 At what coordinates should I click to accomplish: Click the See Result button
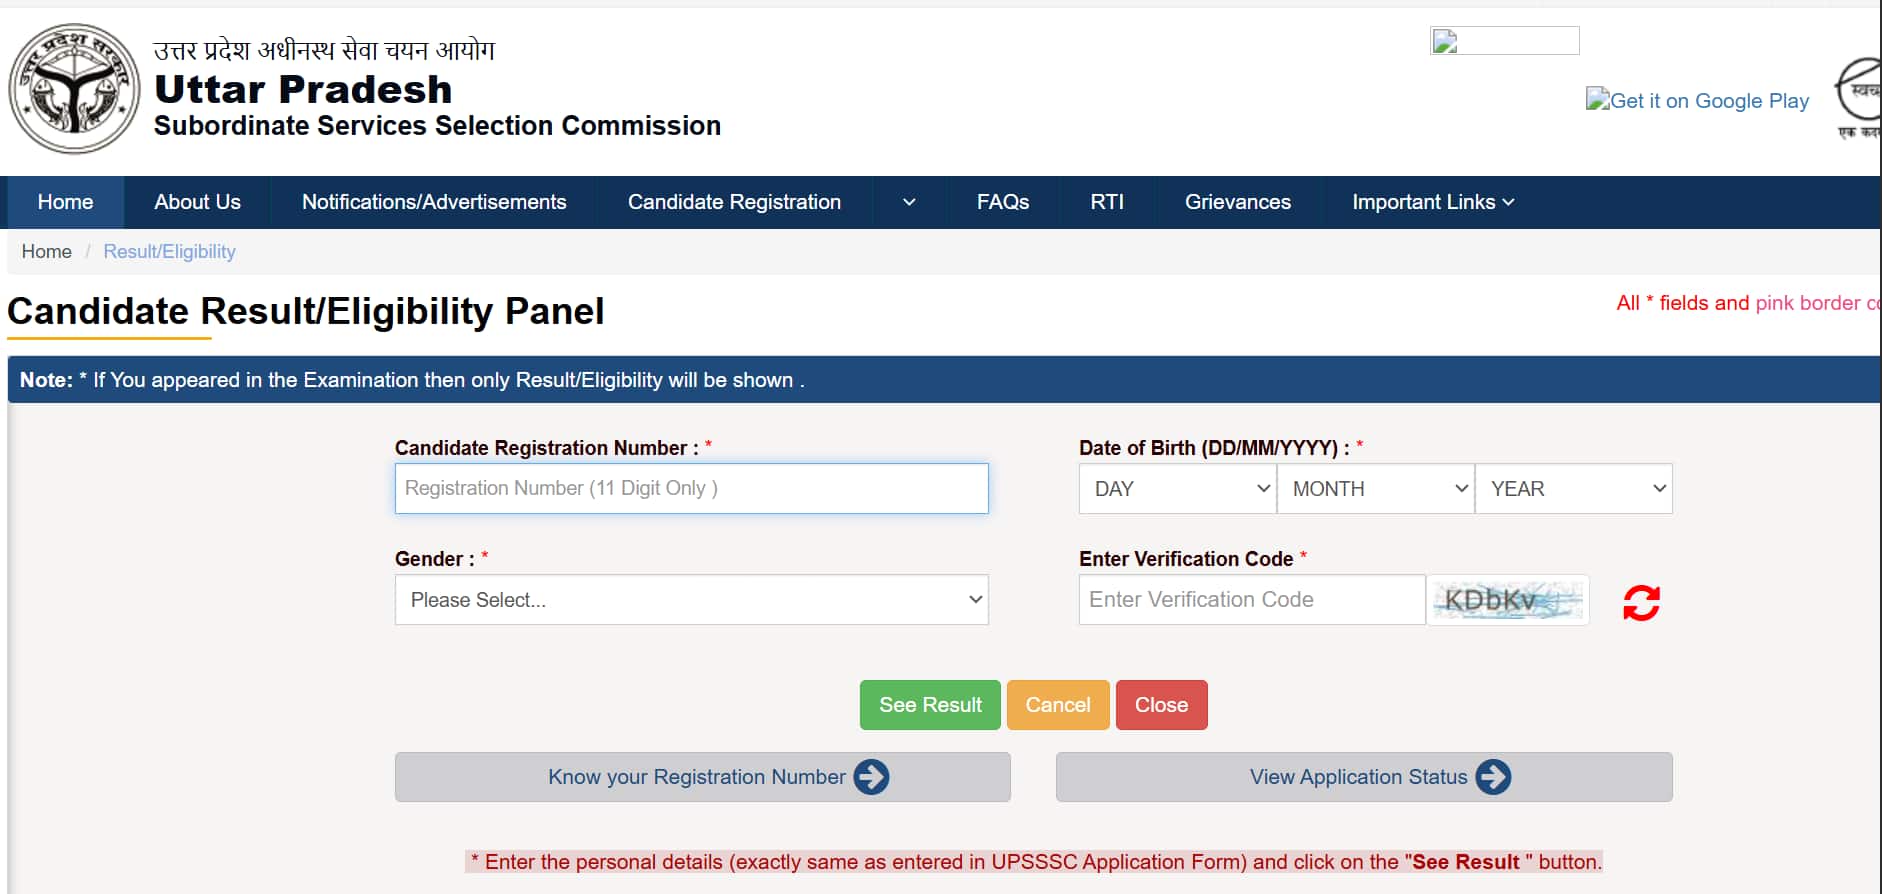(929, 705)
